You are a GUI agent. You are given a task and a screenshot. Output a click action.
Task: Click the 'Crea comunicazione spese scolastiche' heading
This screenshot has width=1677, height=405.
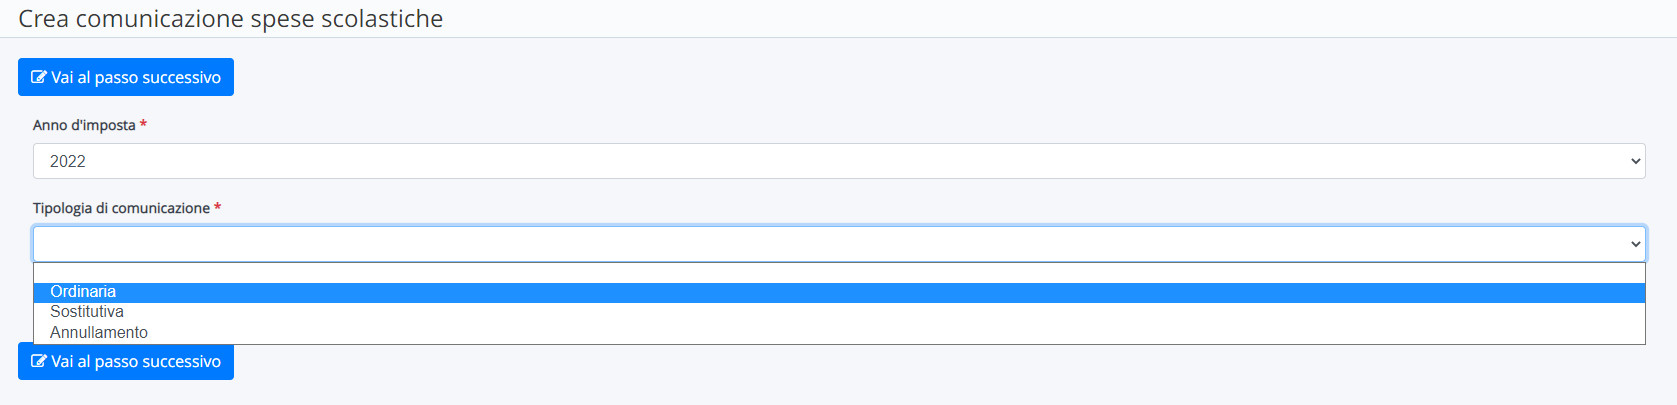pos(231,19)
